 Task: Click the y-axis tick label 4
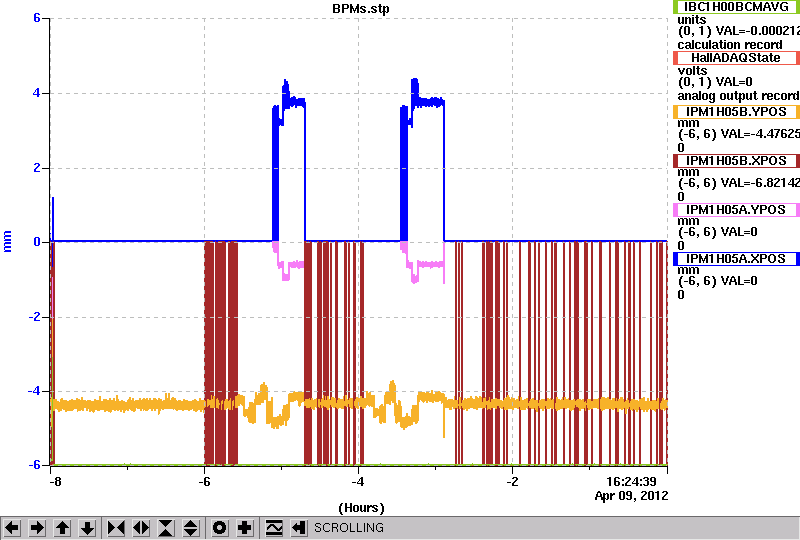point(37,93)
